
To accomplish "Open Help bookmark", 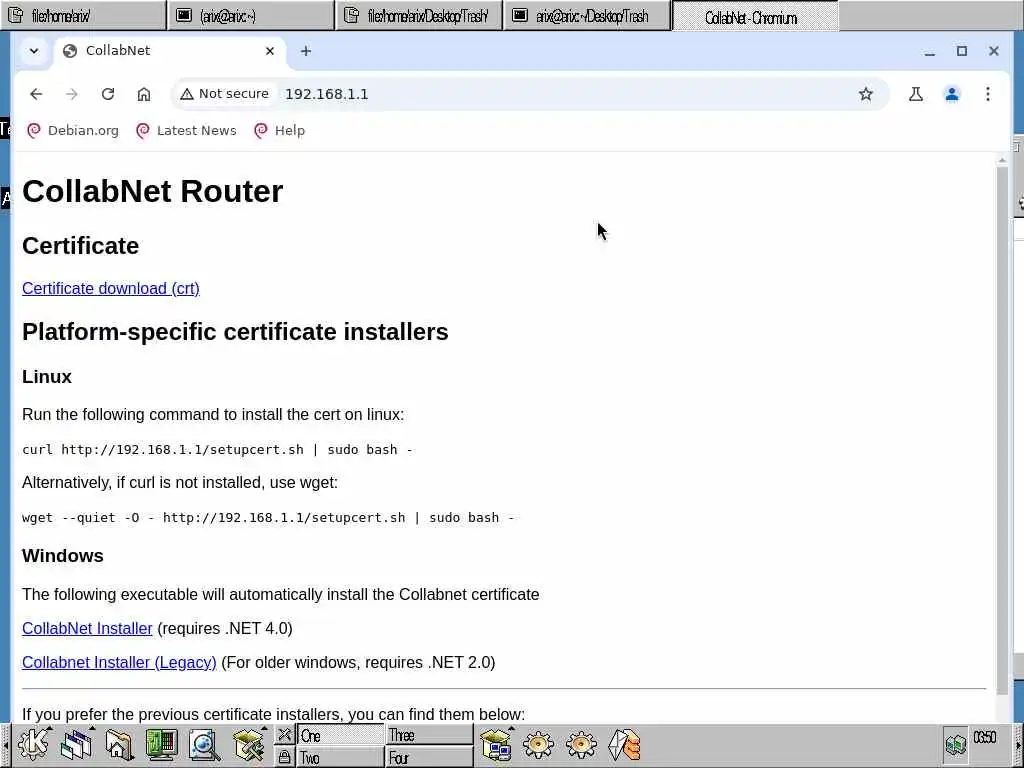I will [x=280, y=131].
